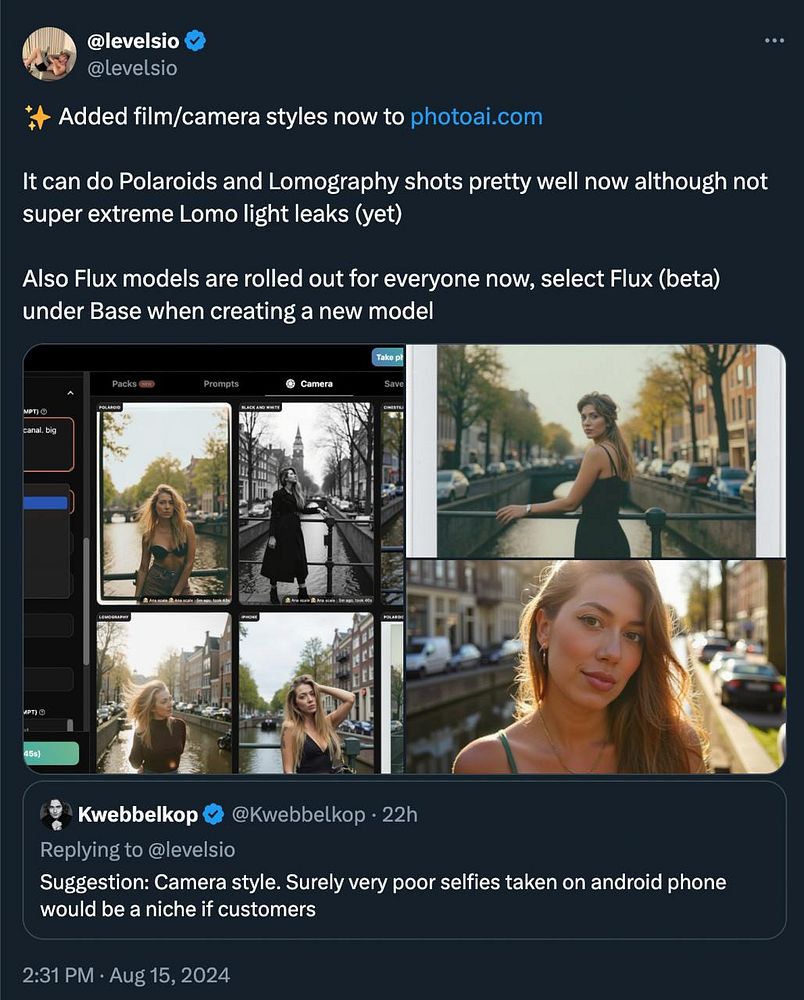Collapse the sidebar section with the up chevron
This screenshot has height=1000, width=804.
click(69, 392)
